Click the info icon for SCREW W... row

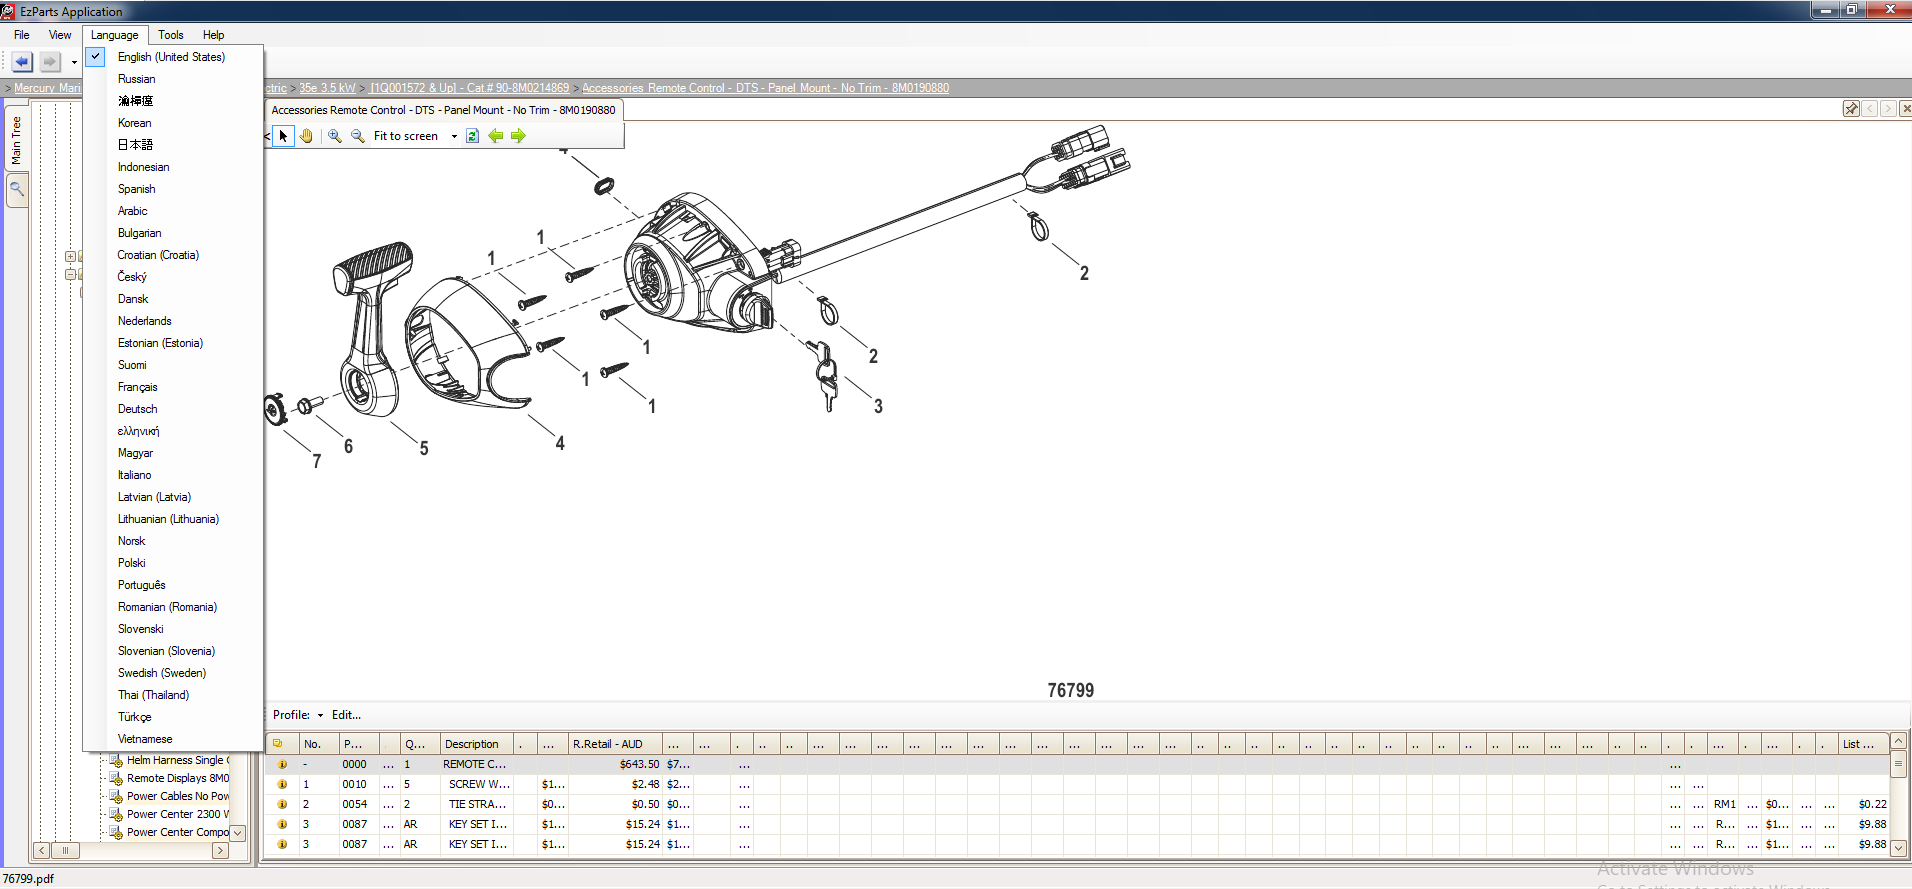pos(282,784)
